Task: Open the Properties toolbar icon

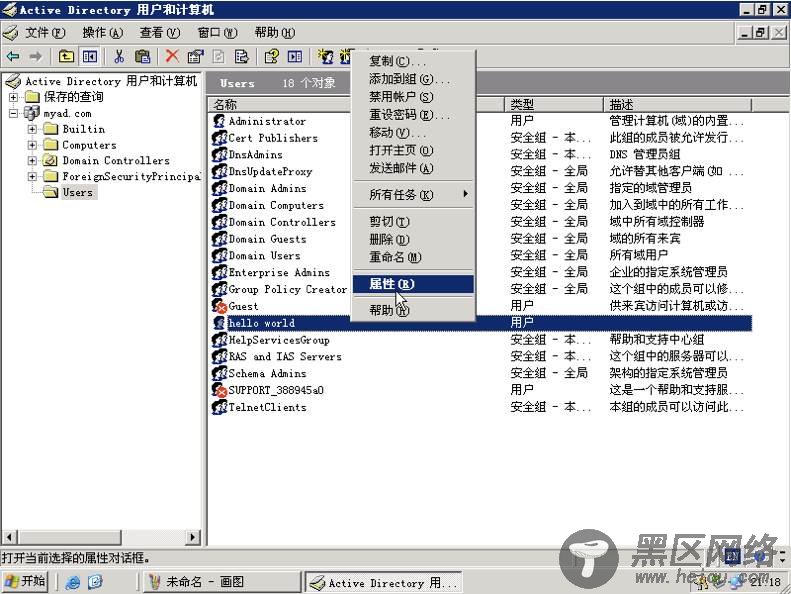Action: (195, 57)
